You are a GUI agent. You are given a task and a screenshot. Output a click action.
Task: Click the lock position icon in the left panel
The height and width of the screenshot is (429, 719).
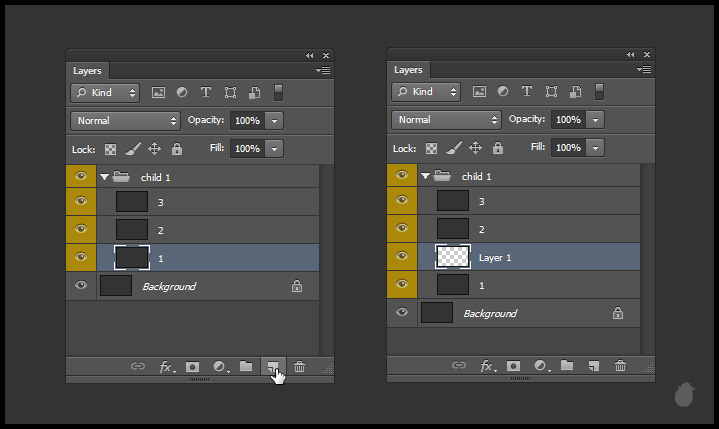[155, 149]
